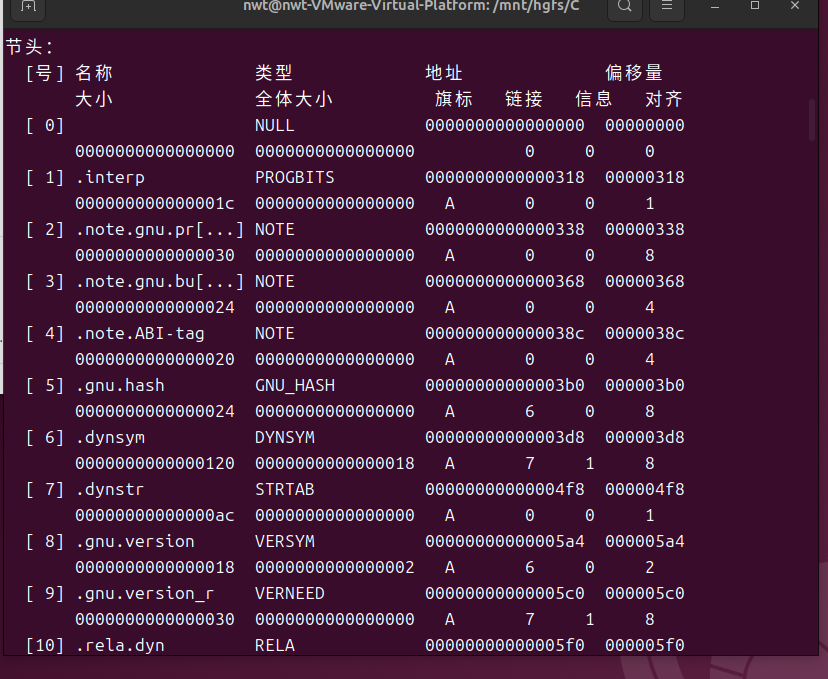The image size is (828, 679).
Task: Click the 类型 column header
Action: [x=274, y=73]
